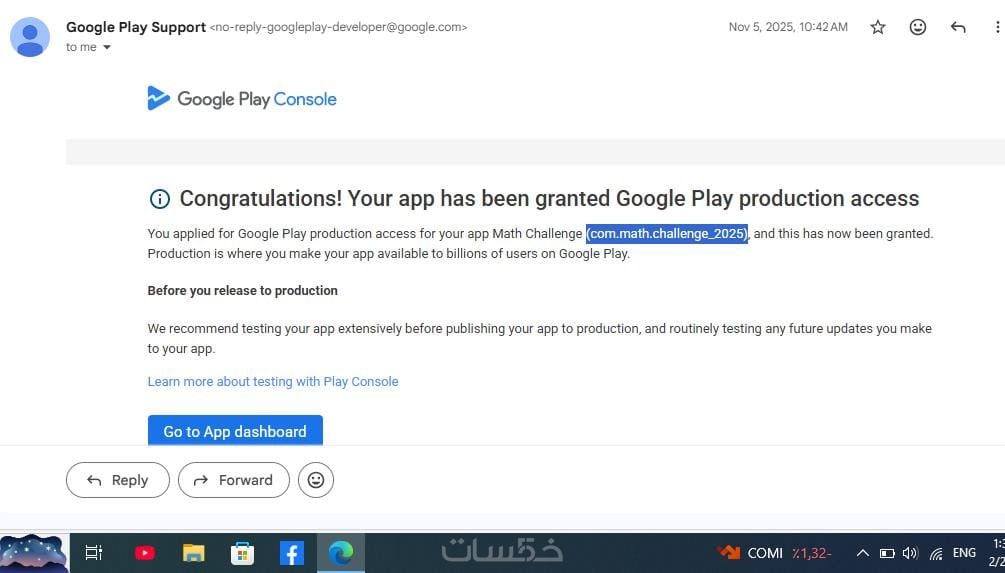
Task: Open File Explorer from the taskbar
Action: 193,553
